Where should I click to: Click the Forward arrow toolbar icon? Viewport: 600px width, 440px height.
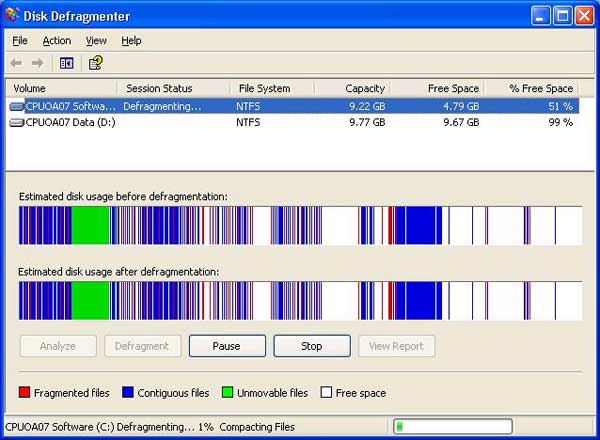38,63
